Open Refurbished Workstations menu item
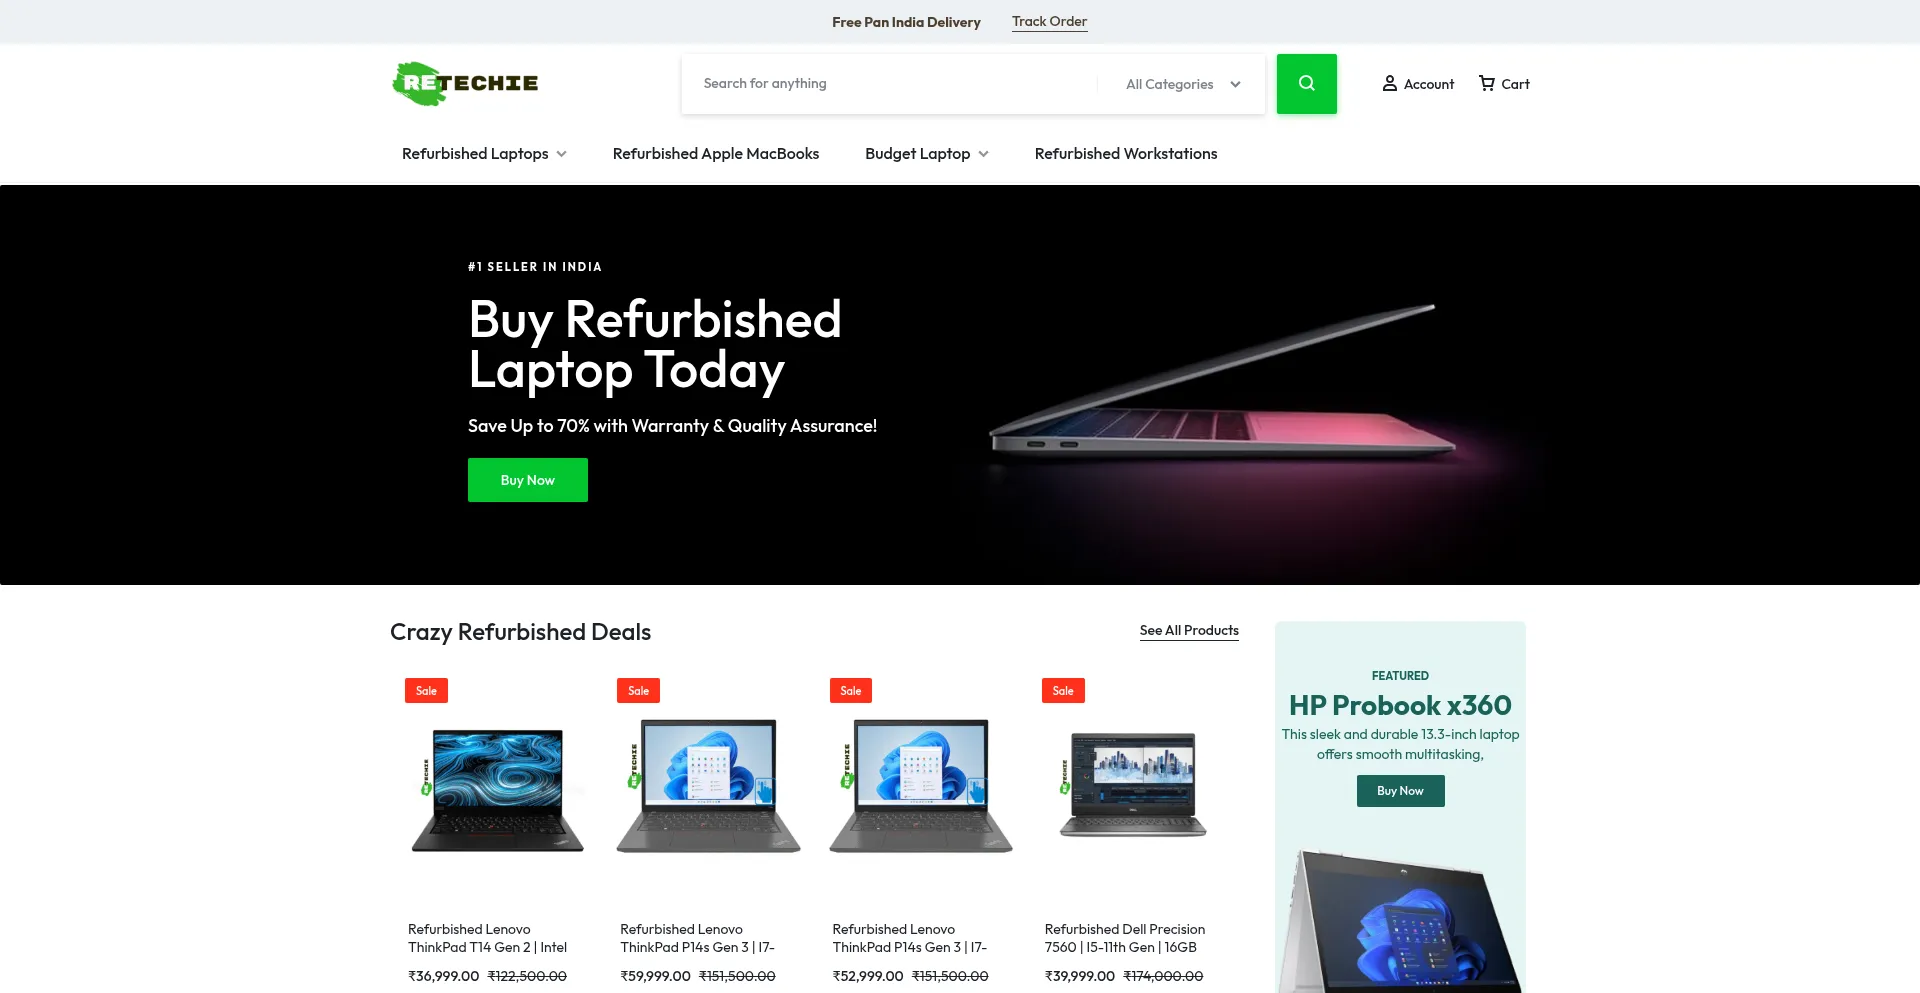The image size is (1920, 993). click(x=1126, y=154)
